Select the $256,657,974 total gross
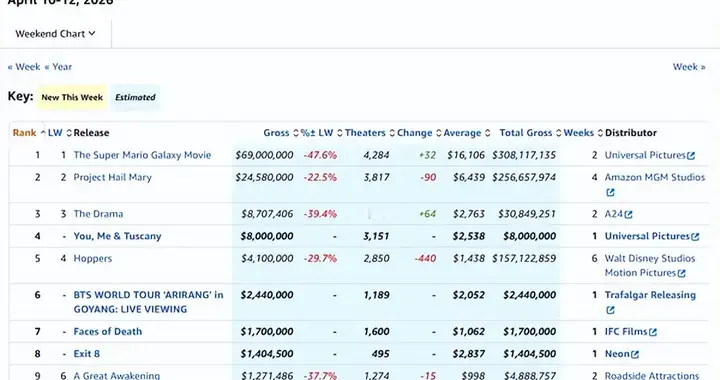Screen dimensions: 720x380 tap(524, 178)
